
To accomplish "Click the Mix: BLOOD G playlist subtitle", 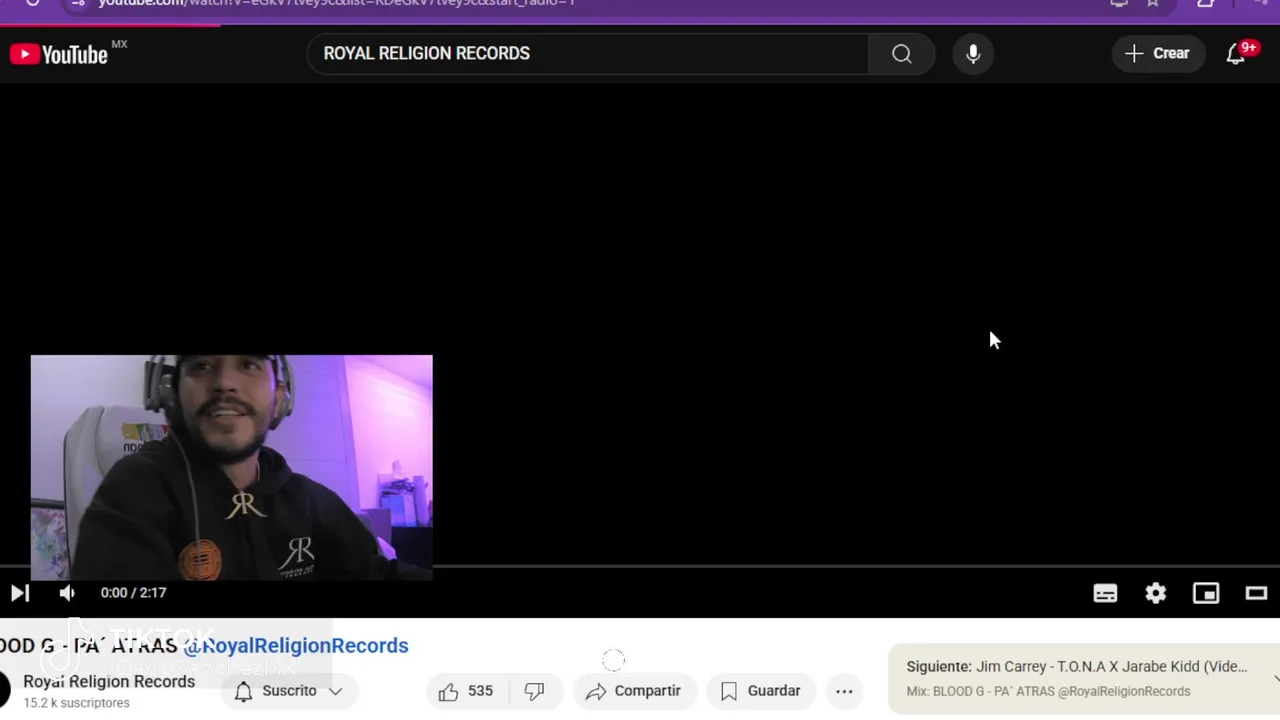I will point(1048,691).
